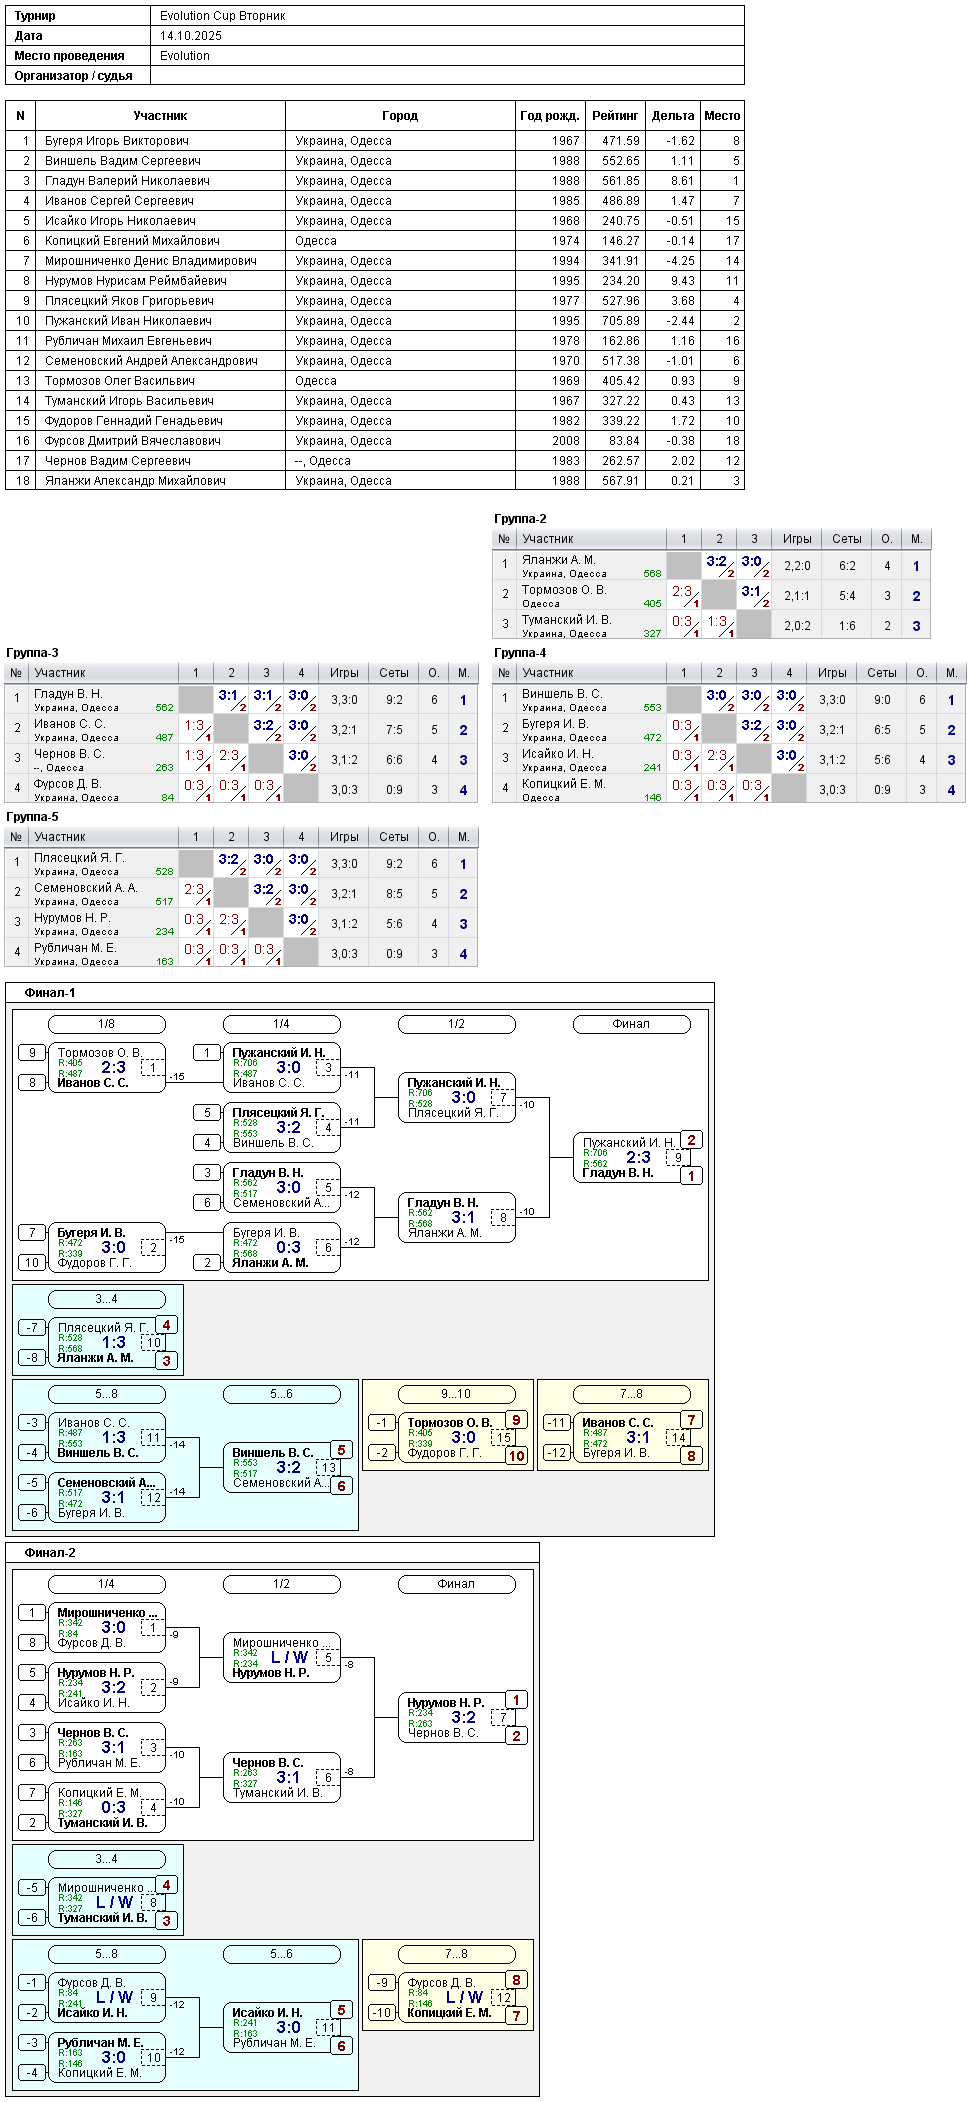Screen dimensions: 976x2102
Task: Click the 'Рейтинг' column header
Action: pyautogui.click(x=615, y=116)
